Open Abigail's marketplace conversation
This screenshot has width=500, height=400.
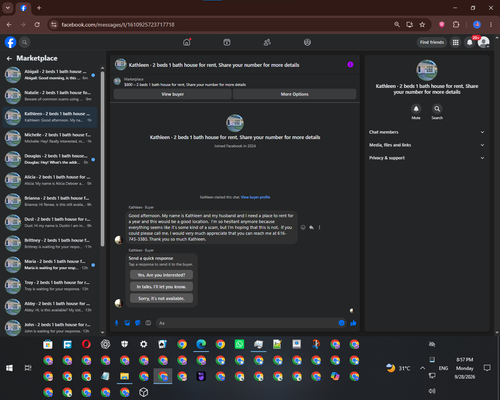[x=50, y=75]
